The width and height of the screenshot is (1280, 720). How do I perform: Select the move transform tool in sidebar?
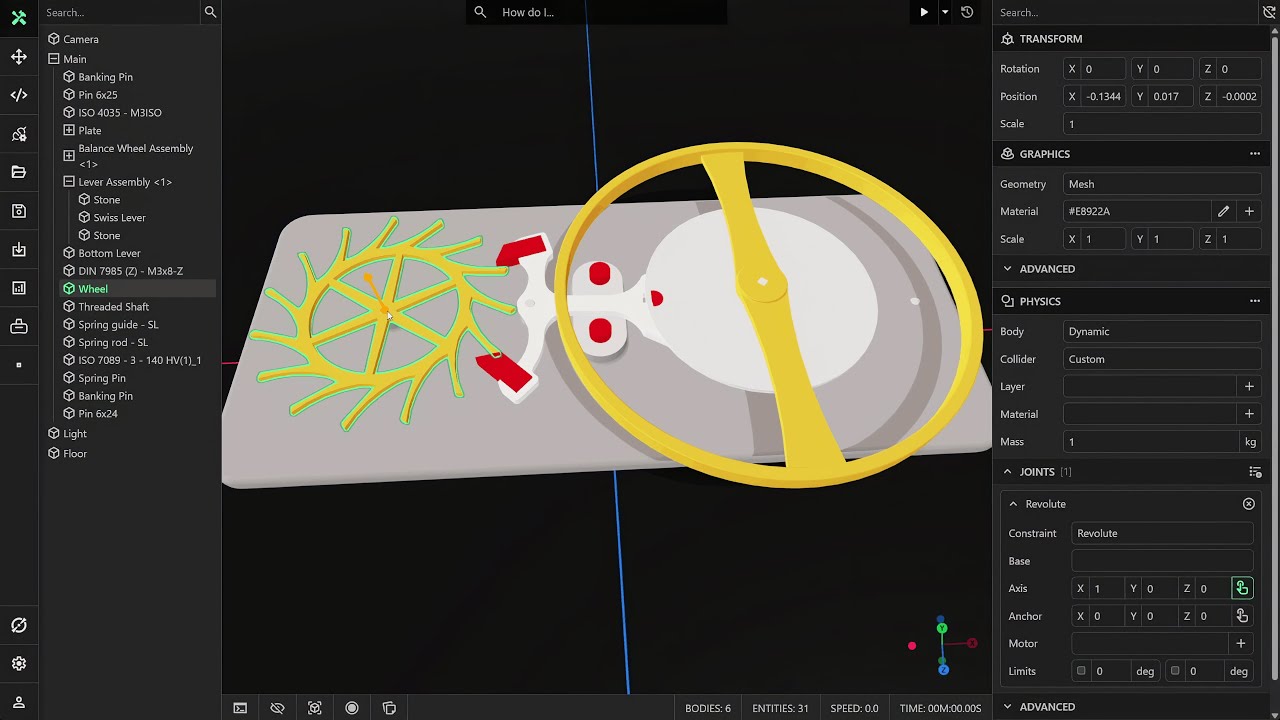19,57
